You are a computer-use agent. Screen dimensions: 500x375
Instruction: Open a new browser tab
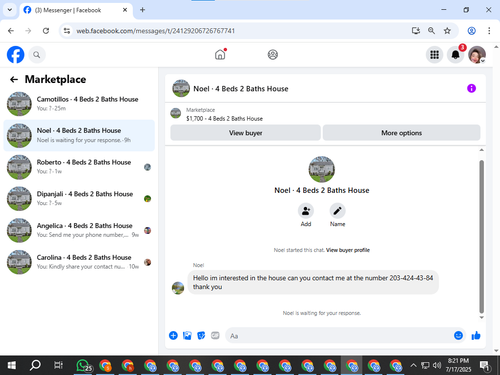(x=142, y=10)
